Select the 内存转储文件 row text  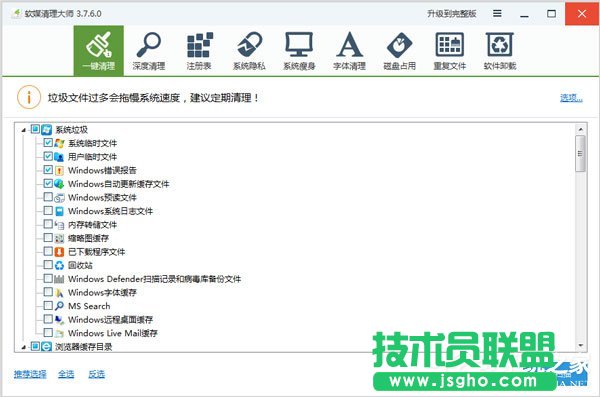pos(92,225)
